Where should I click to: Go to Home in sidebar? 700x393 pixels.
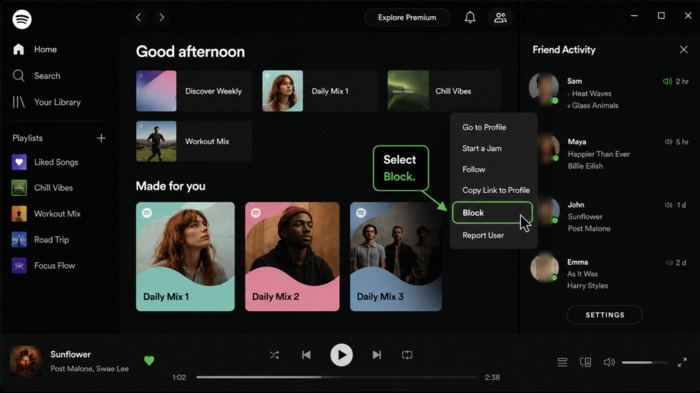pyautogui.click(x=35, y=49)
